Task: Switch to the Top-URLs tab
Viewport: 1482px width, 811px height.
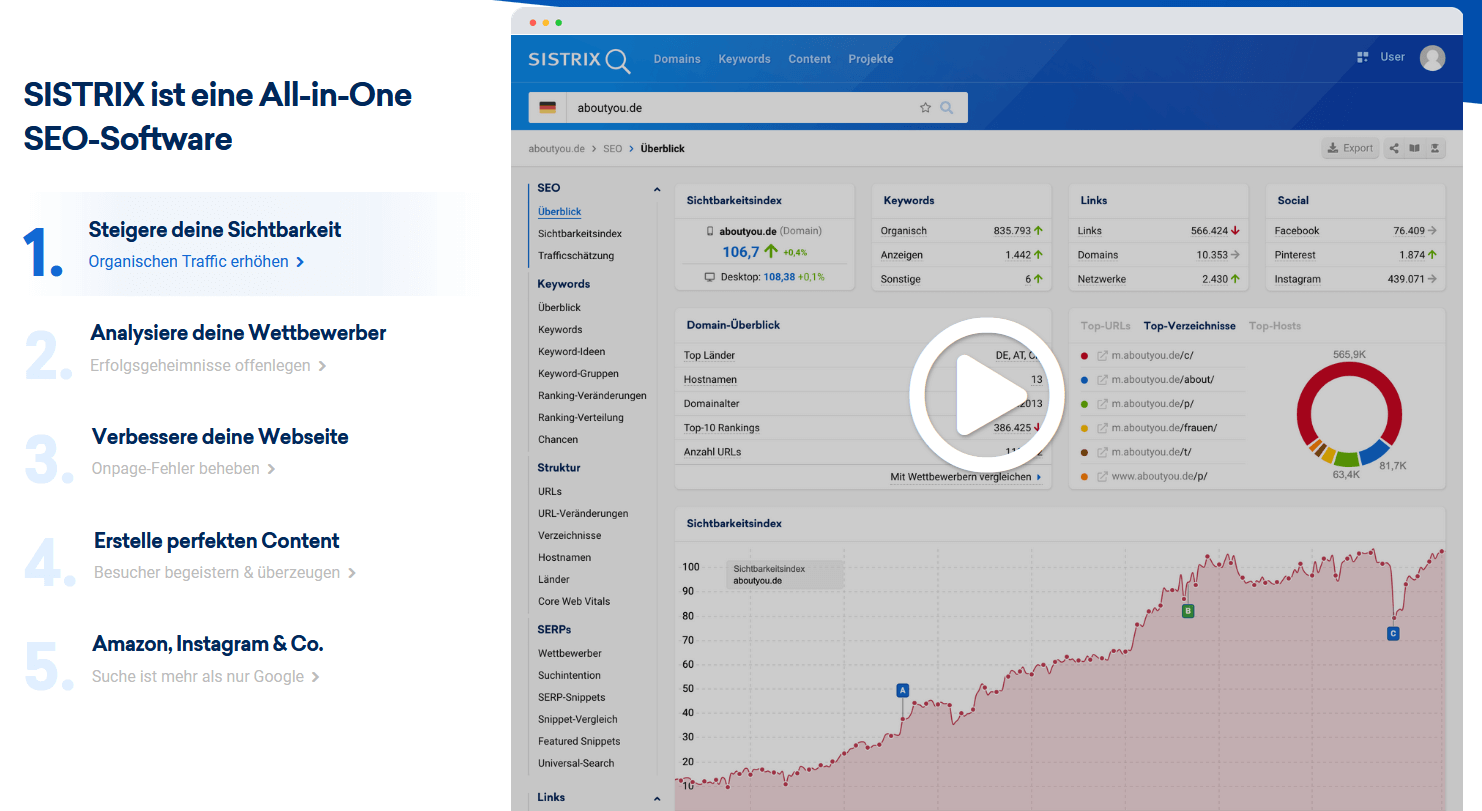Action: (1106, 326)
